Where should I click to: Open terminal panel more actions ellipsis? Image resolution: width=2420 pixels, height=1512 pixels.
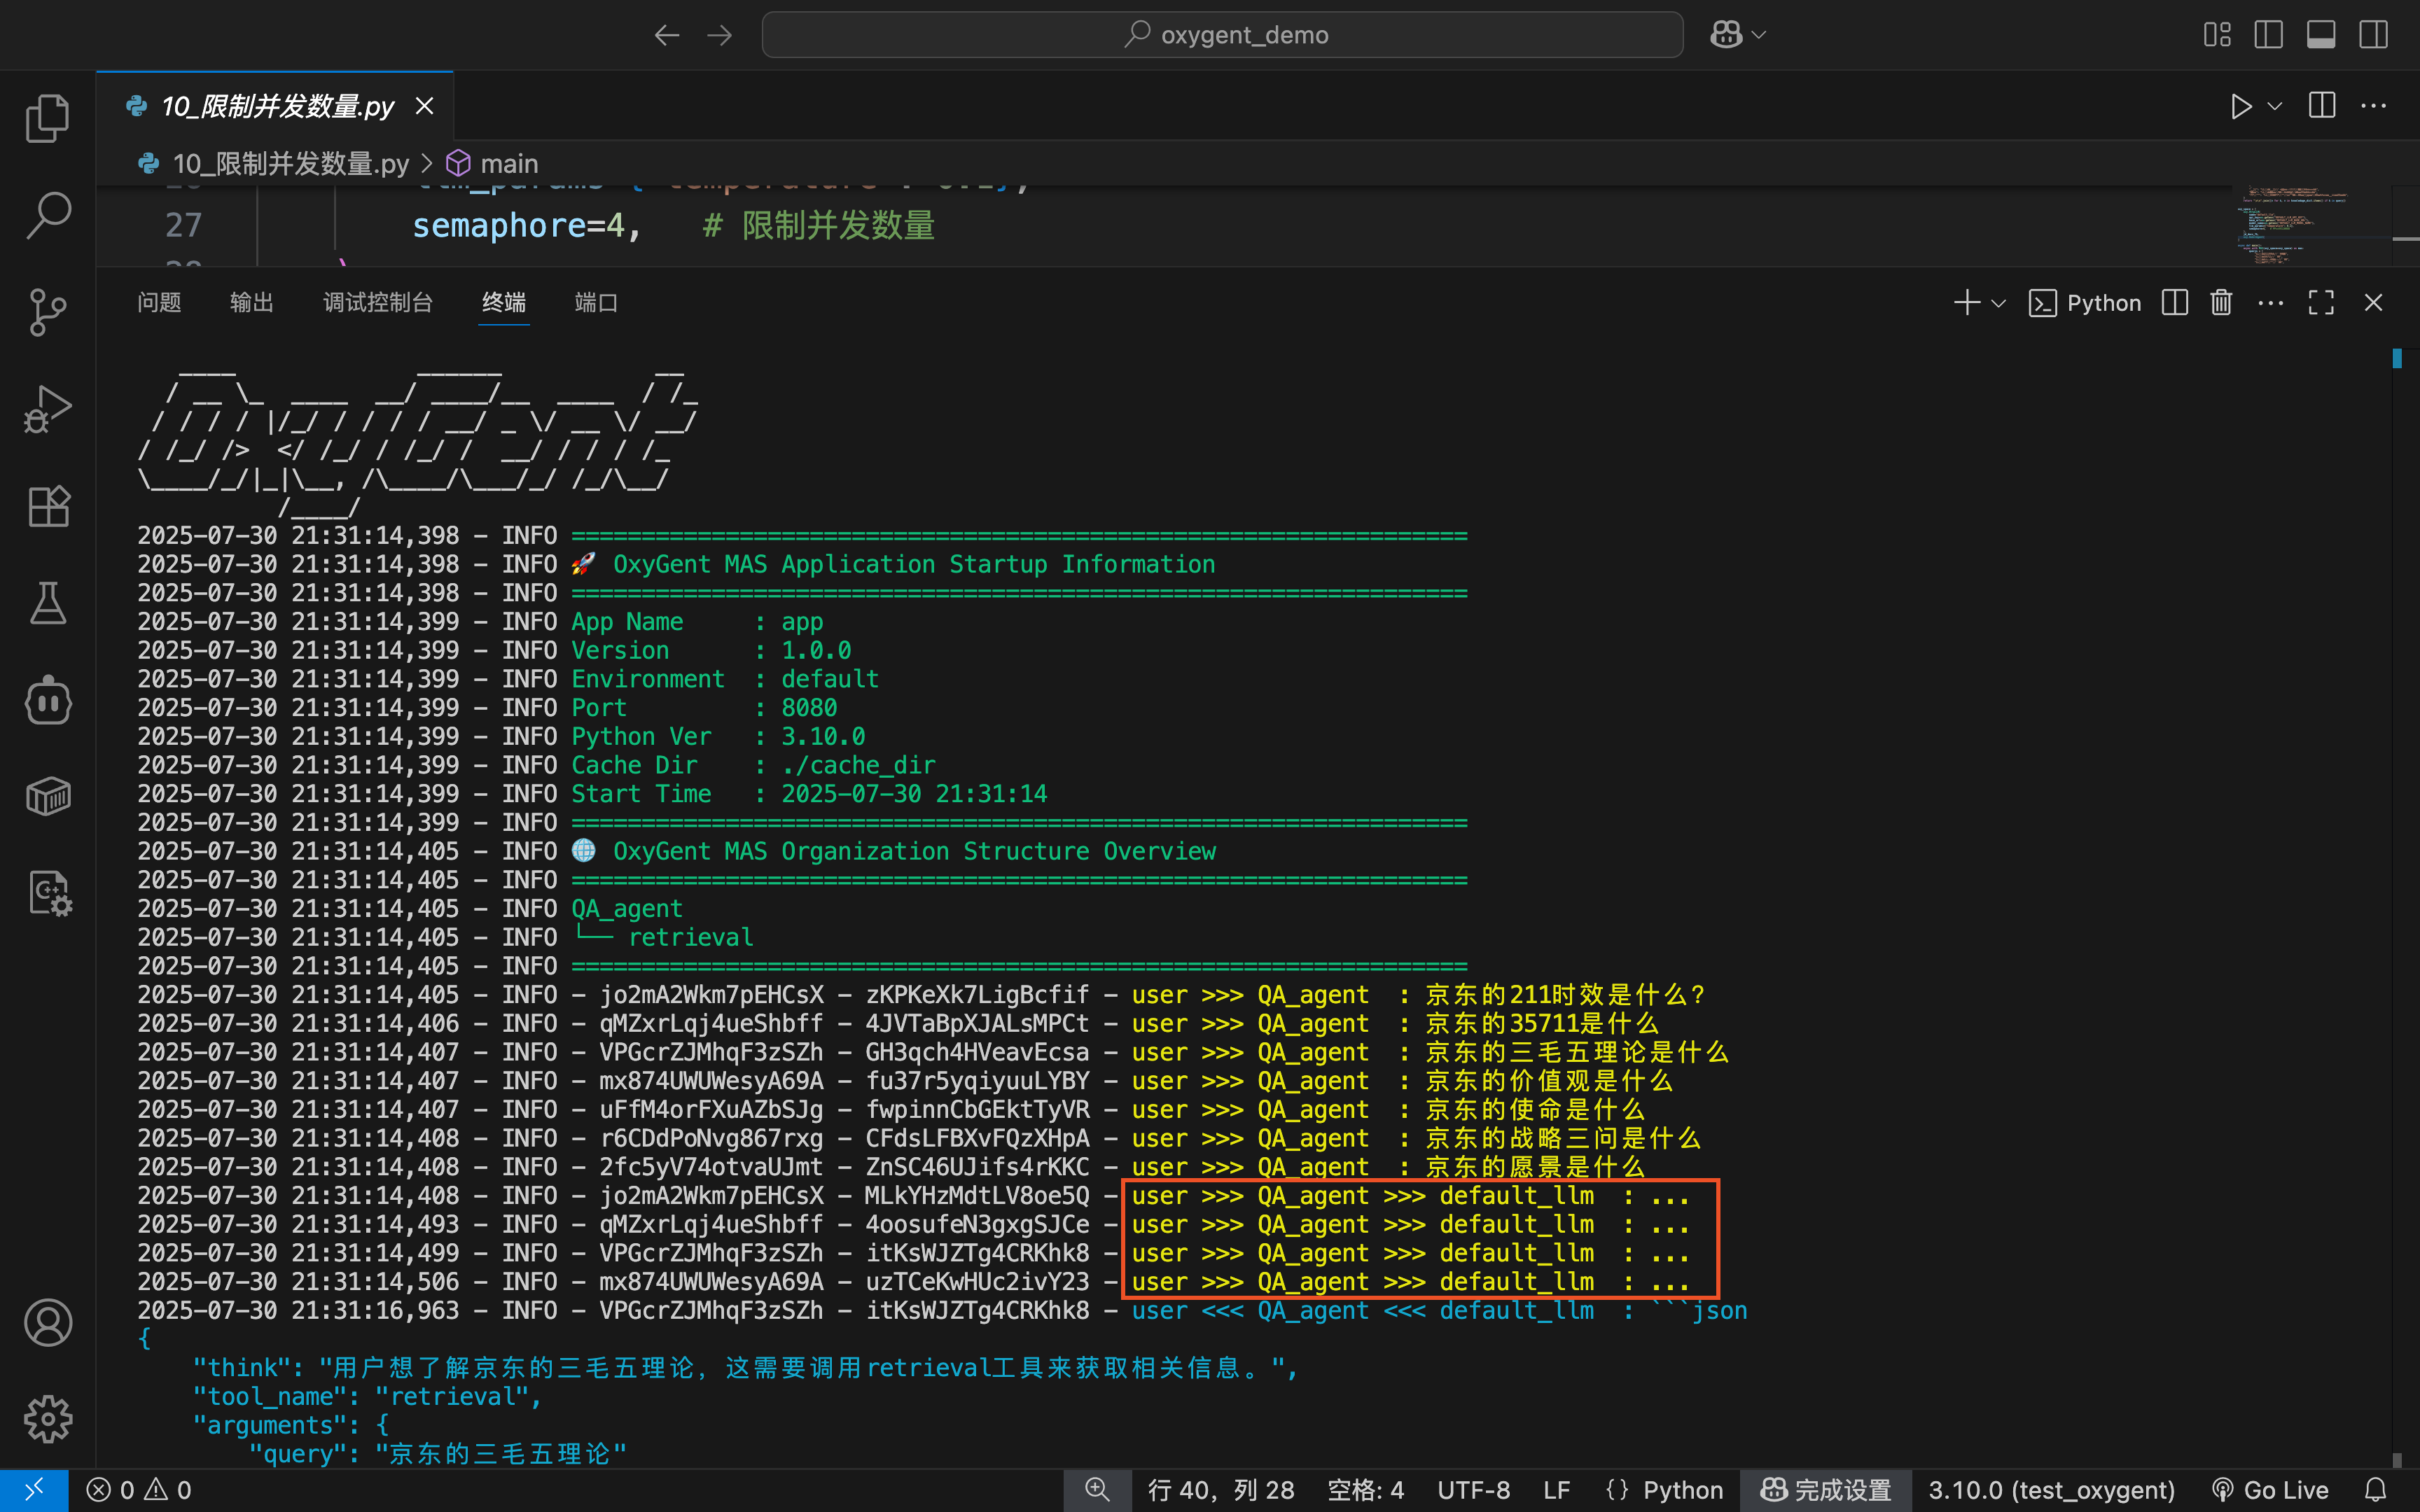[2271, 303]
